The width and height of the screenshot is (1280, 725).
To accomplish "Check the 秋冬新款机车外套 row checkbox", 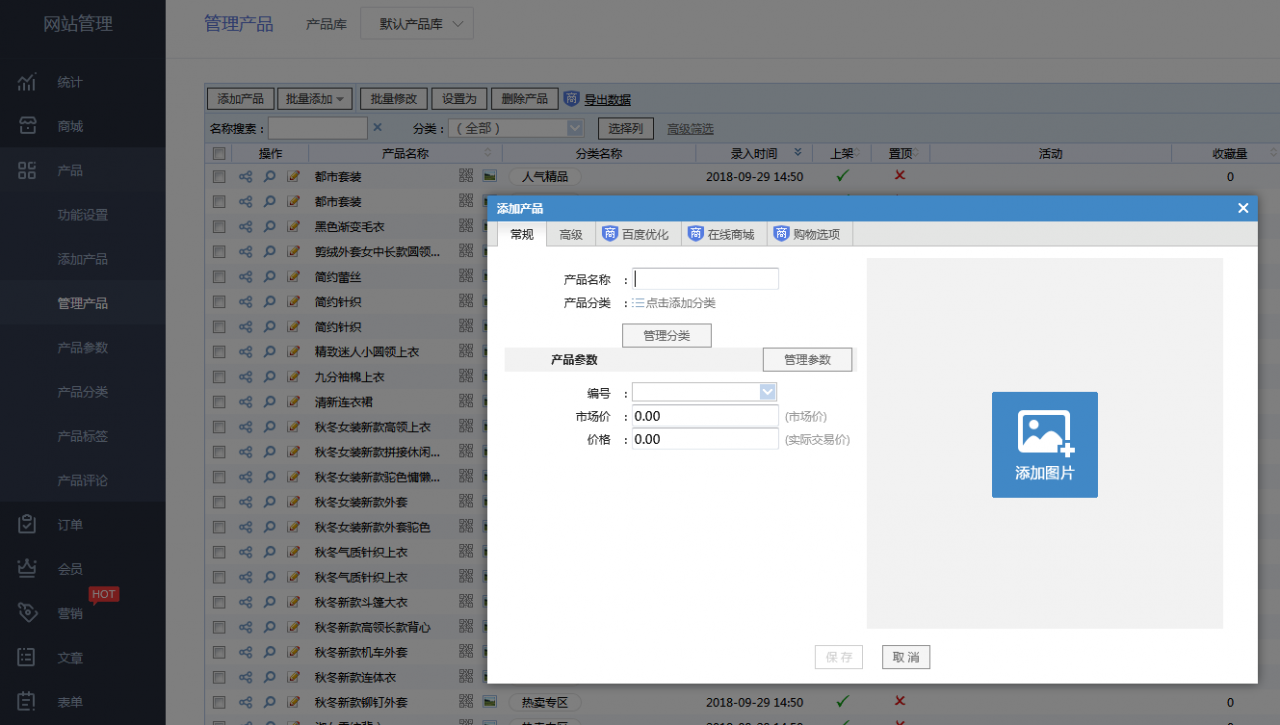I will [219, 652].
